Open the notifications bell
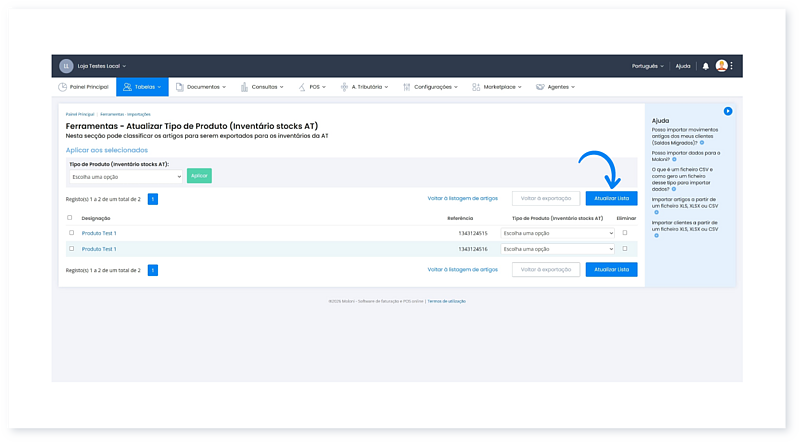 coord(706,66)
